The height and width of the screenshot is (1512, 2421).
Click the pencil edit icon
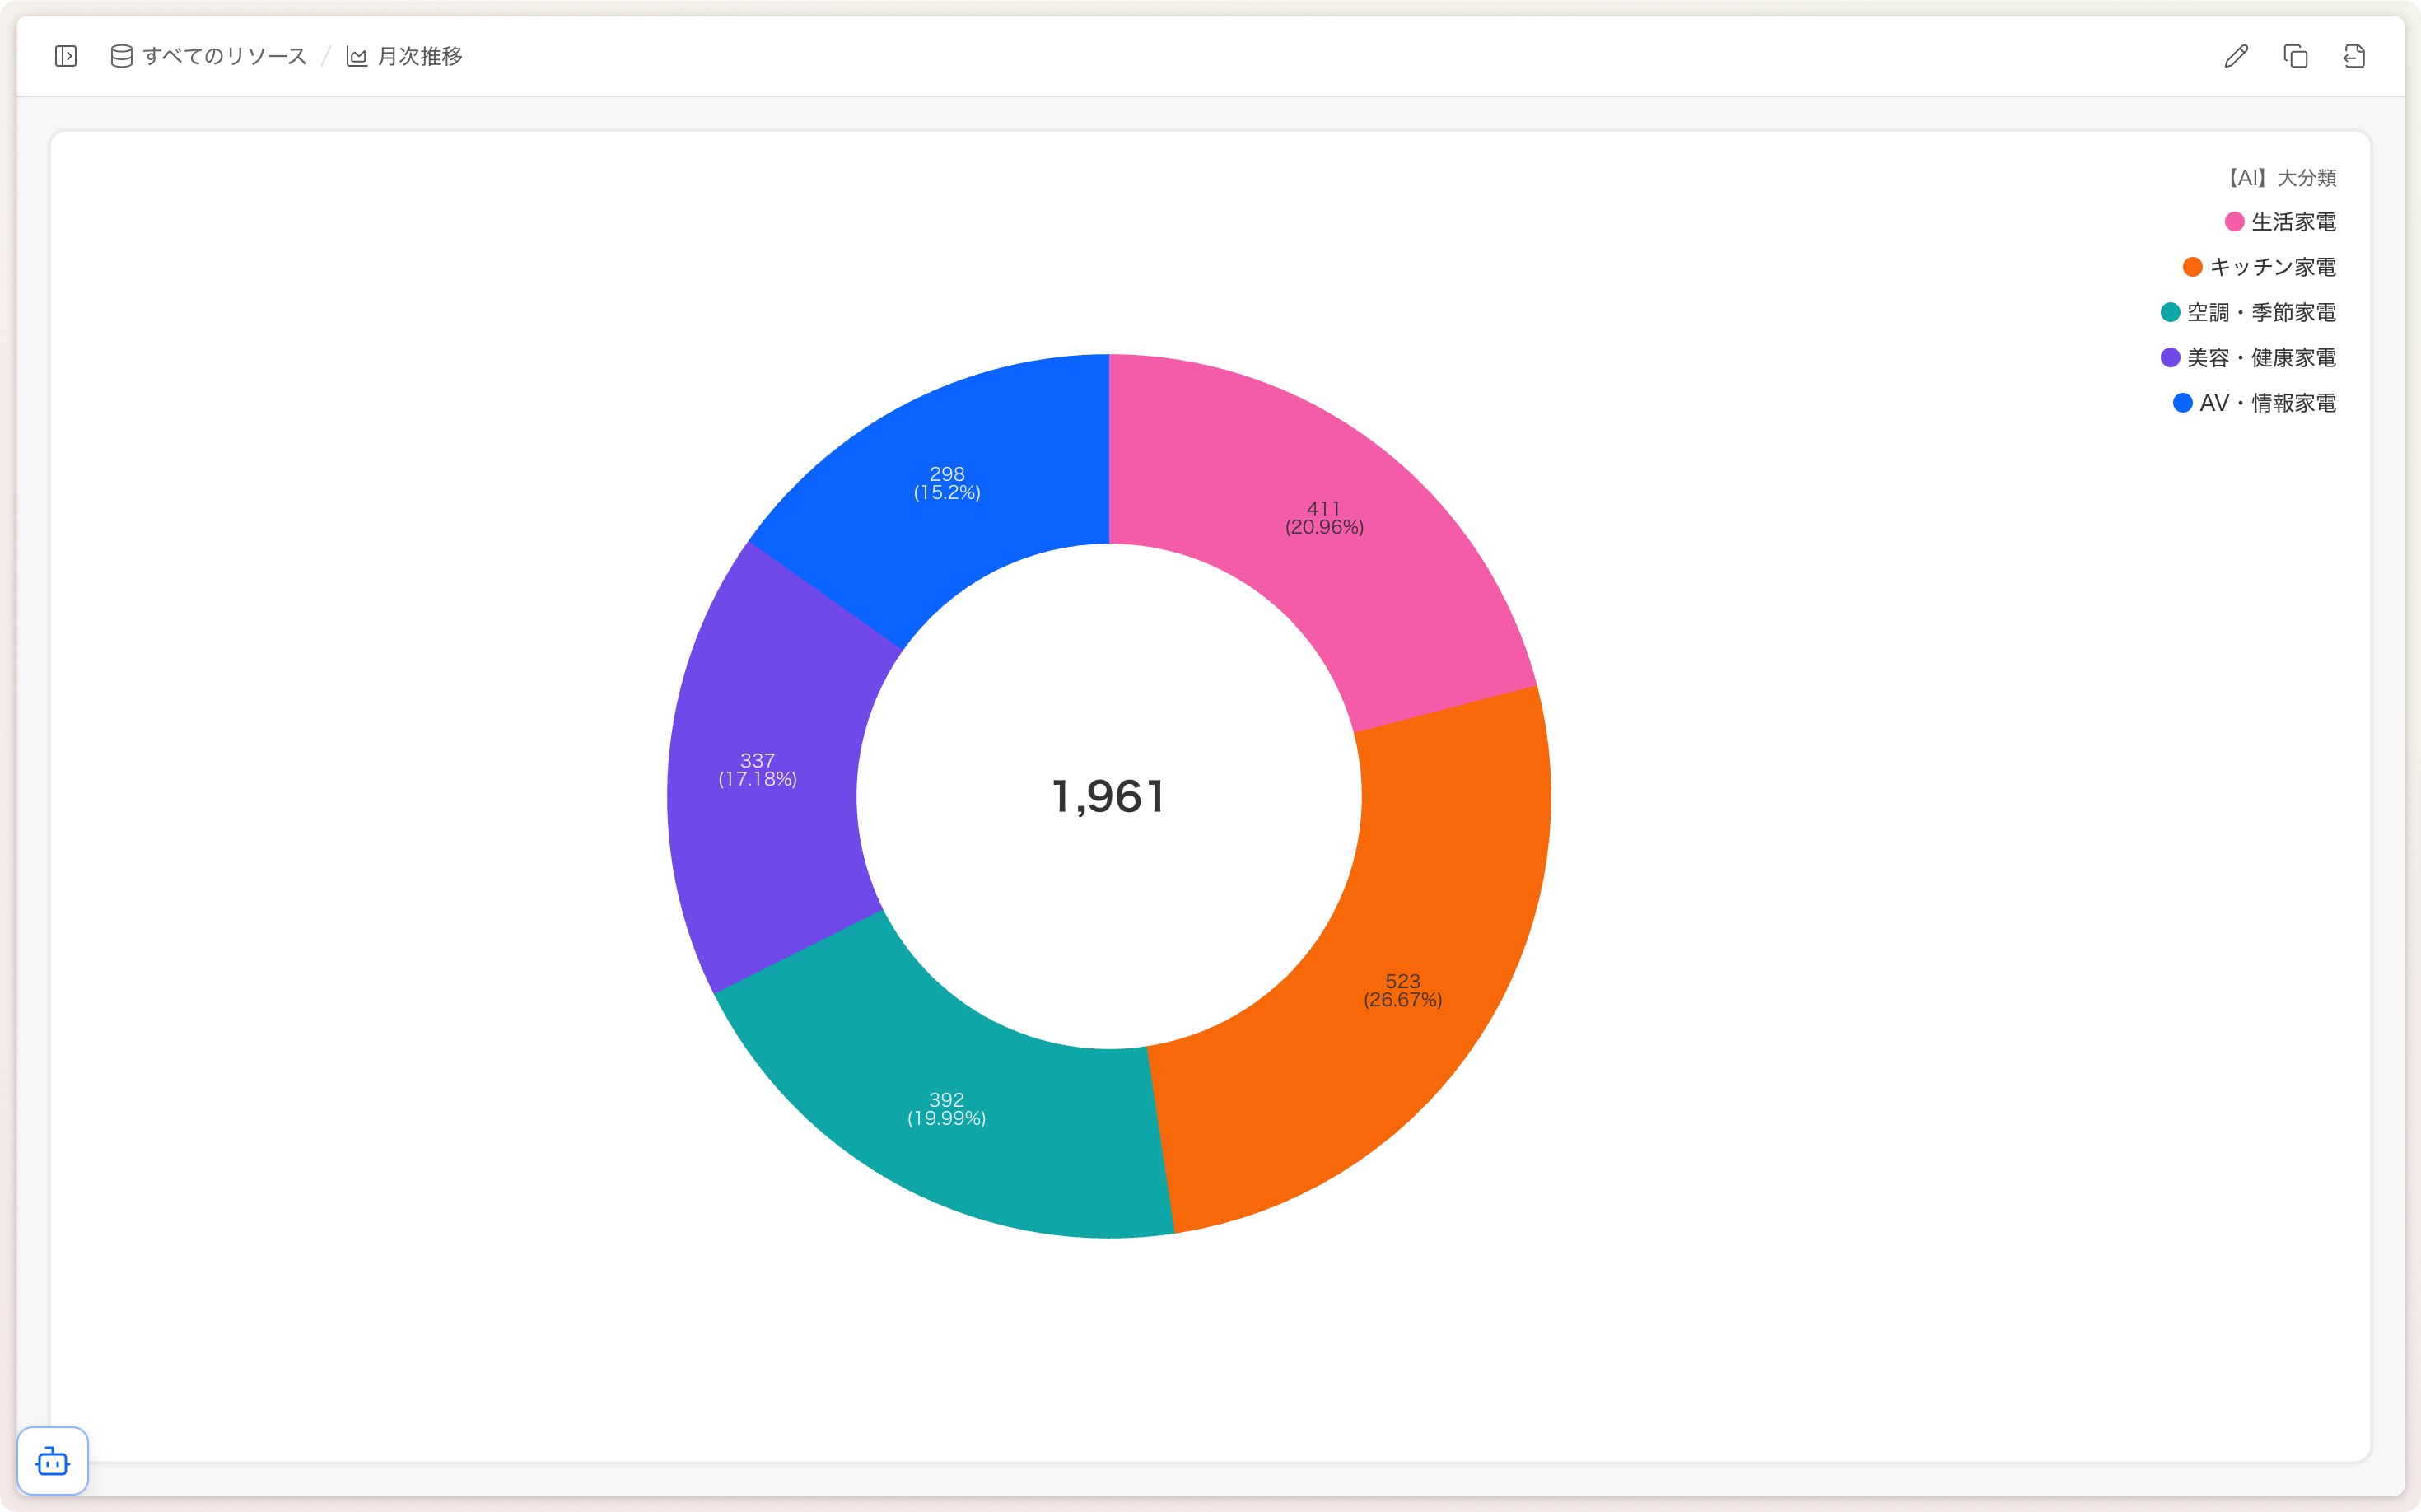pyautogui.click(x=2236, y=56)
